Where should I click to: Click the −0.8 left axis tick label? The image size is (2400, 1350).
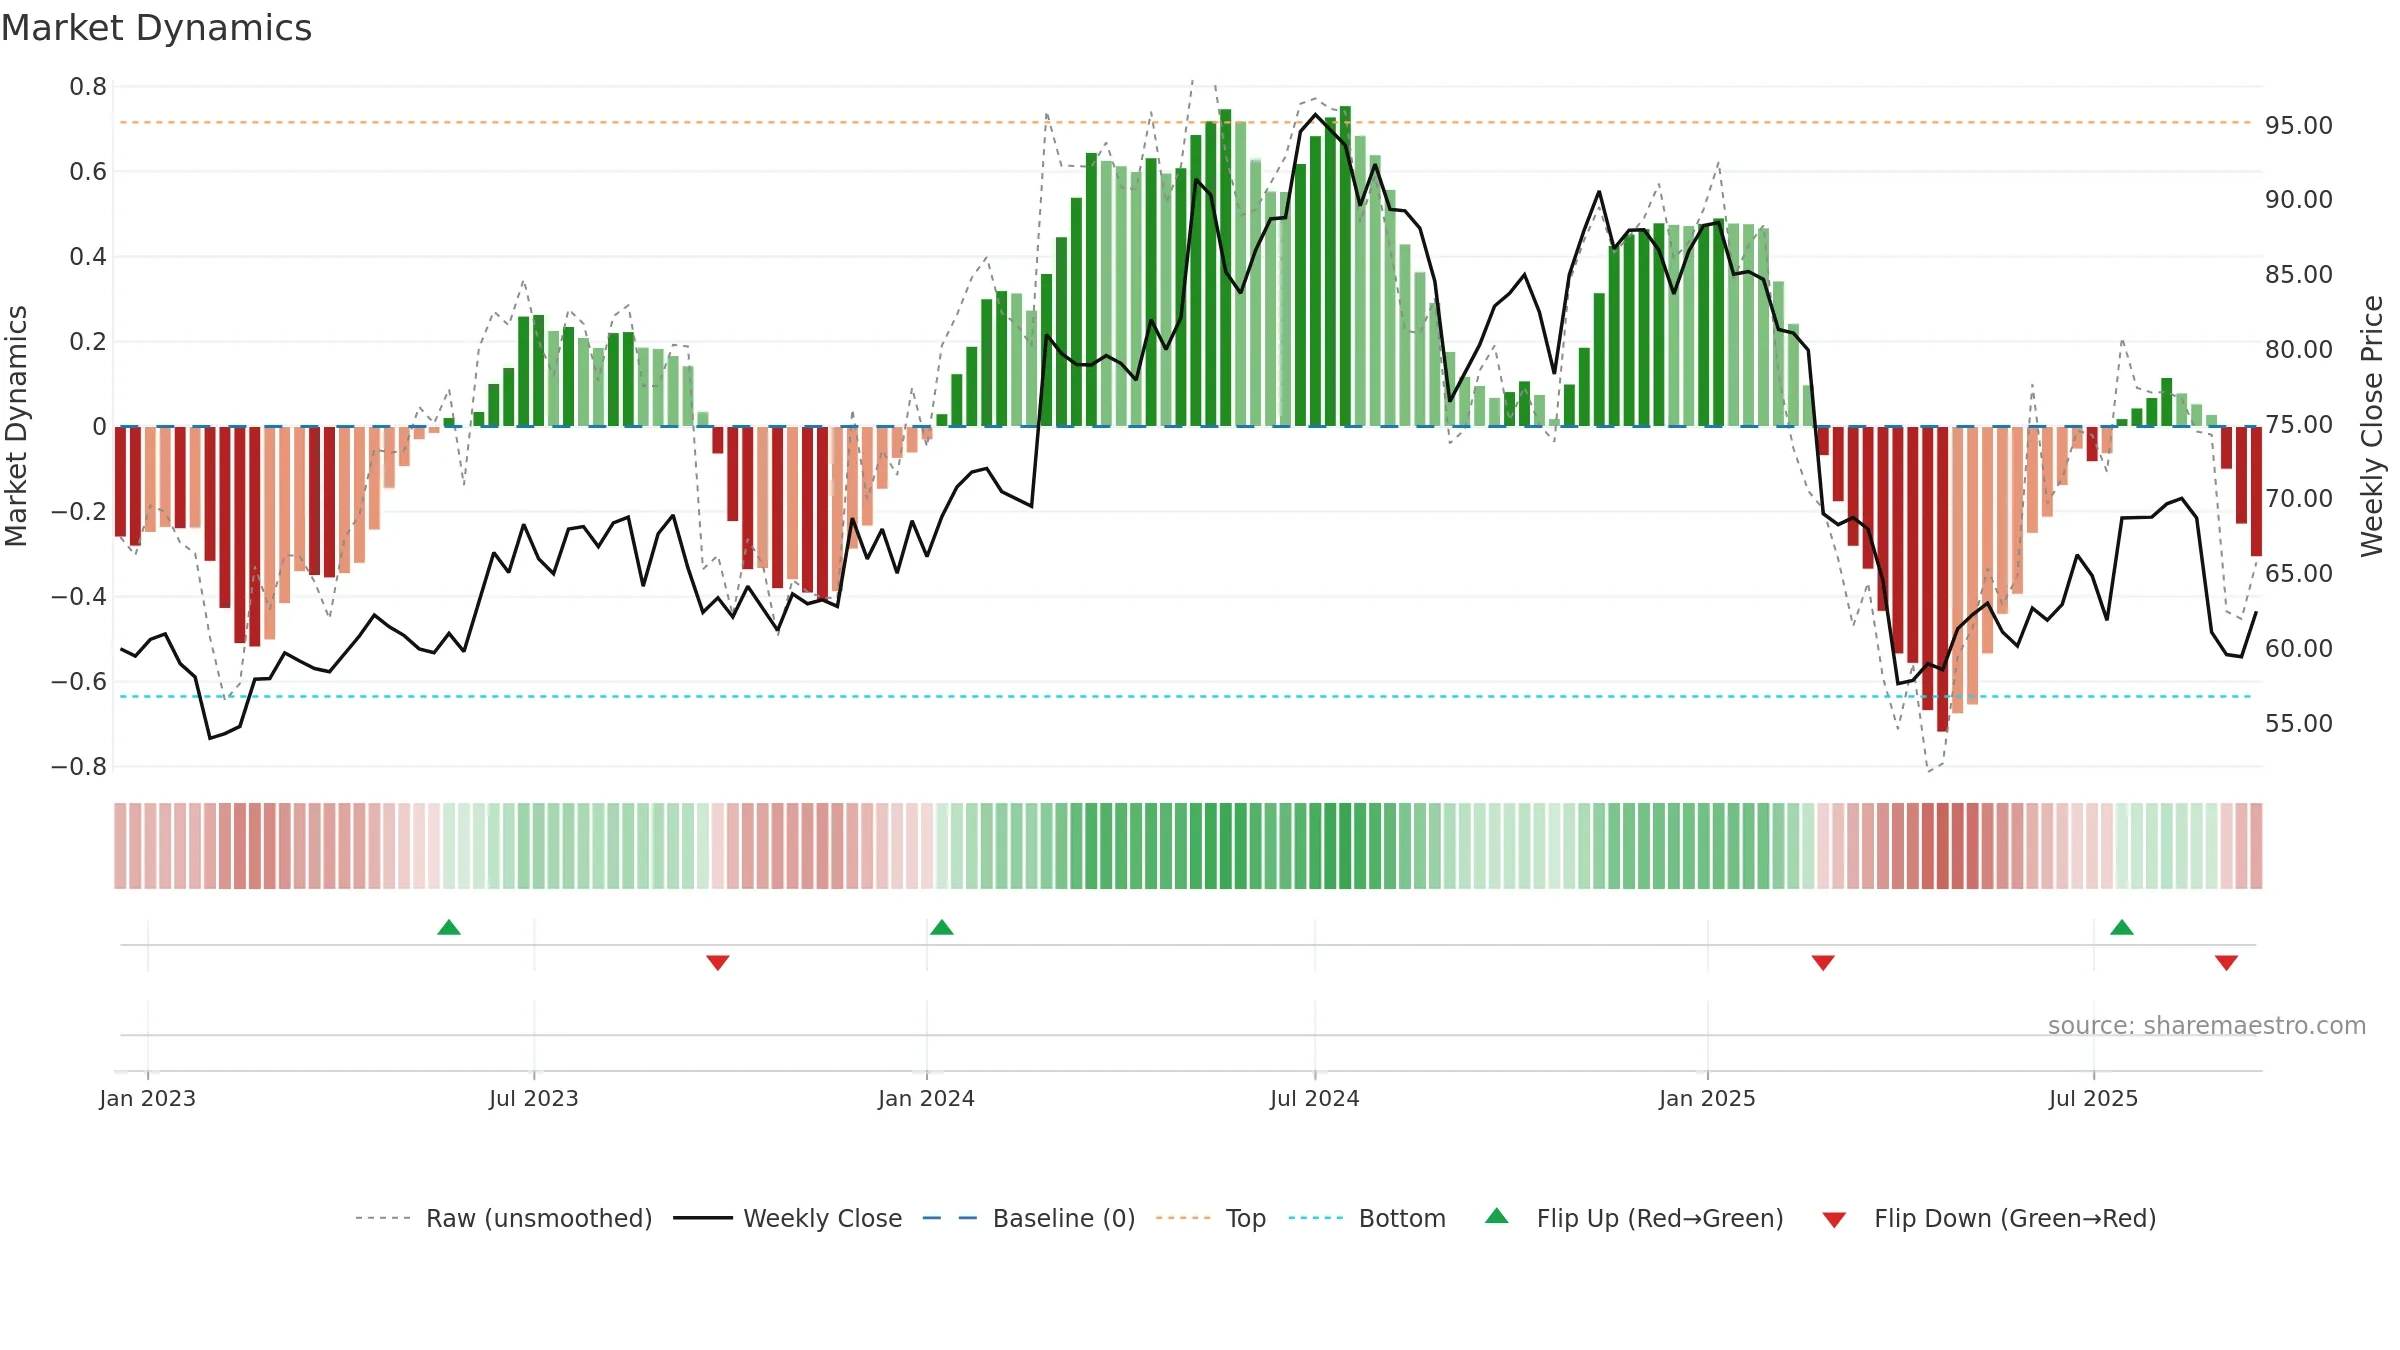click(79, 767)
